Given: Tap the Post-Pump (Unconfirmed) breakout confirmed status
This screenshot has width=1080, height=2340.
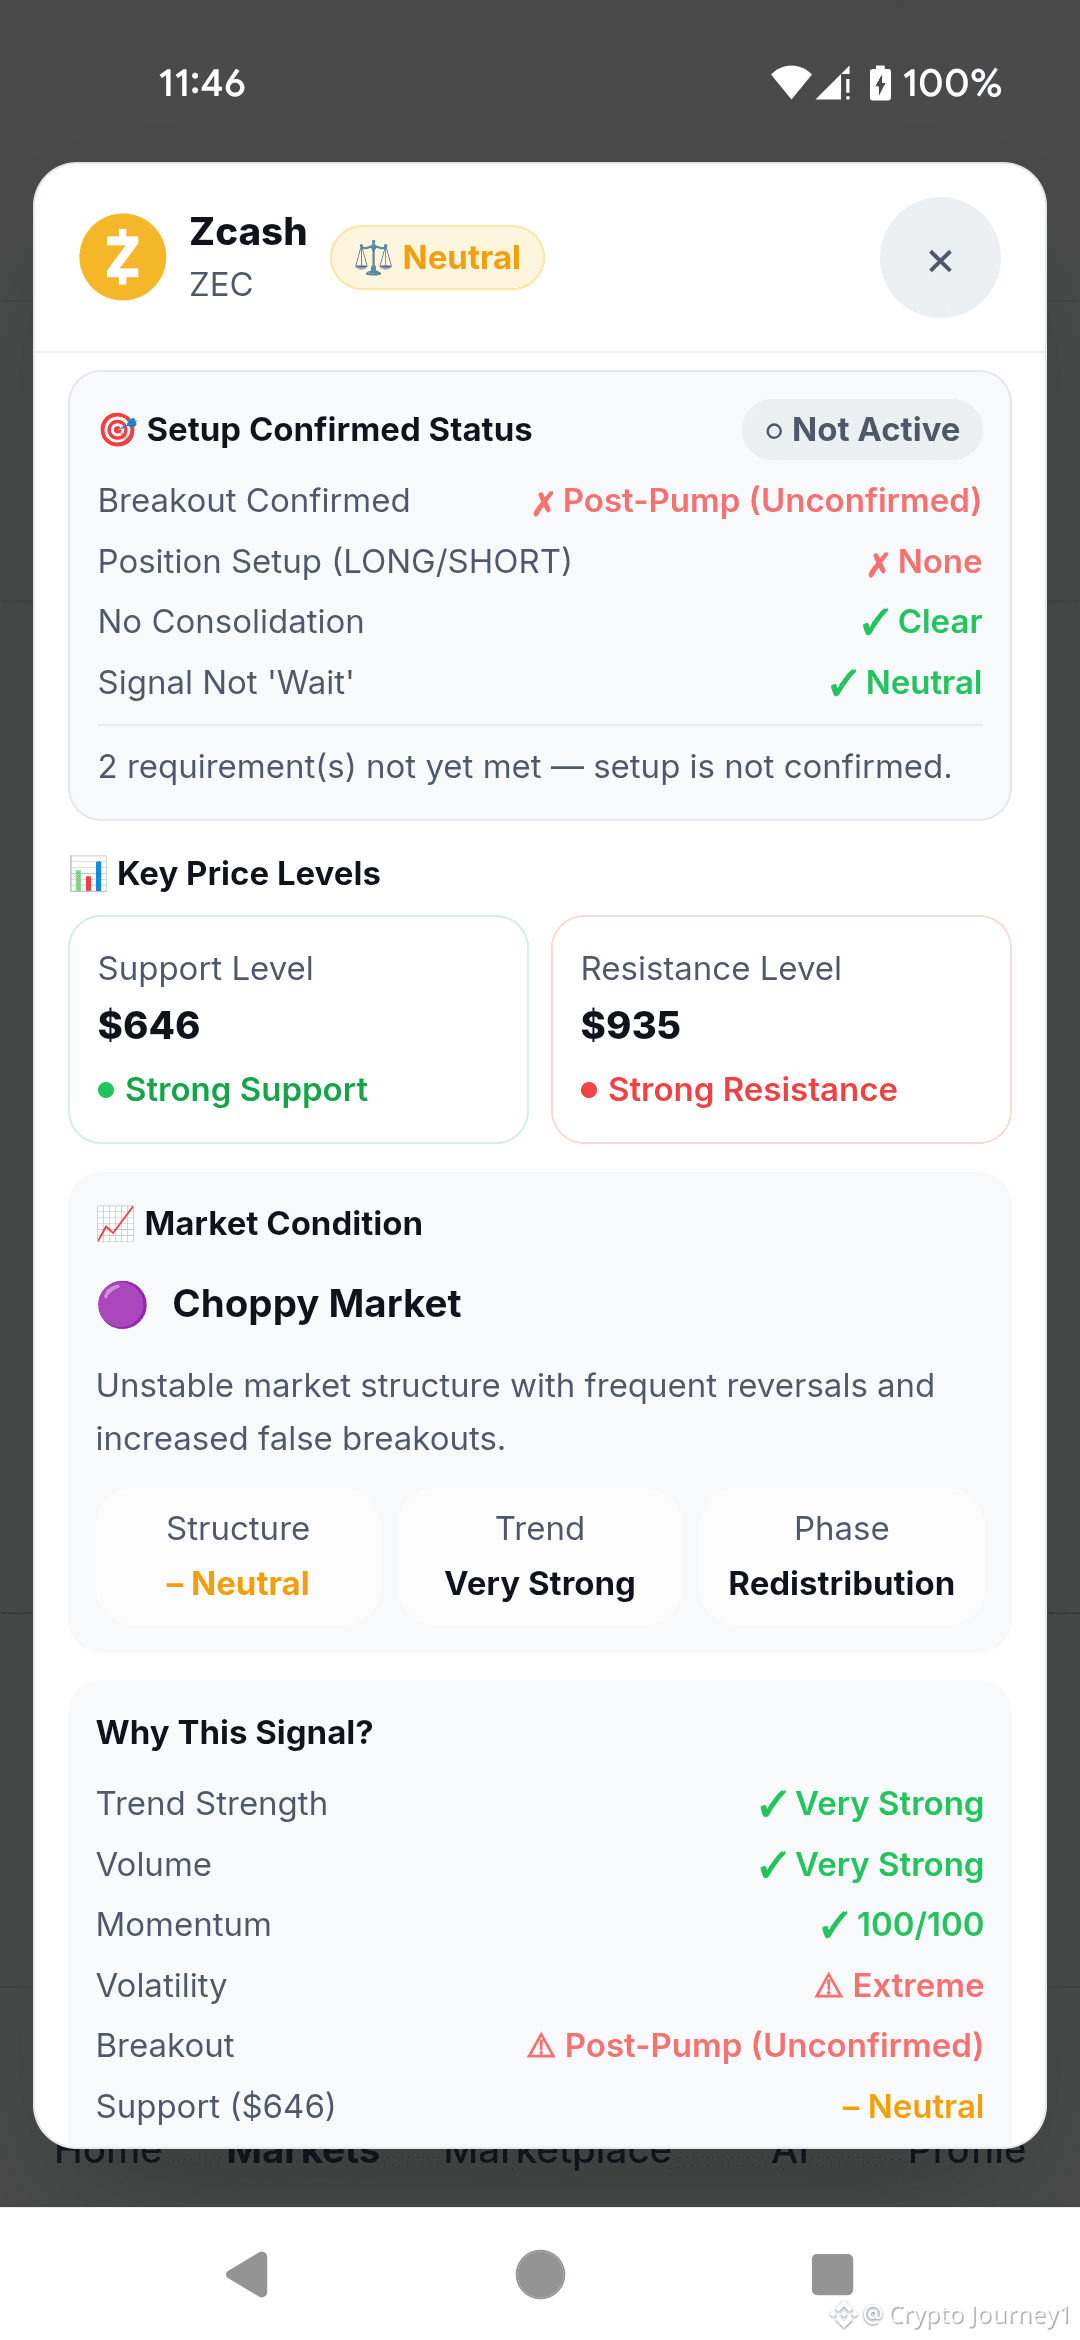Looking at the screenshot, I should click(x=757, y=501).
